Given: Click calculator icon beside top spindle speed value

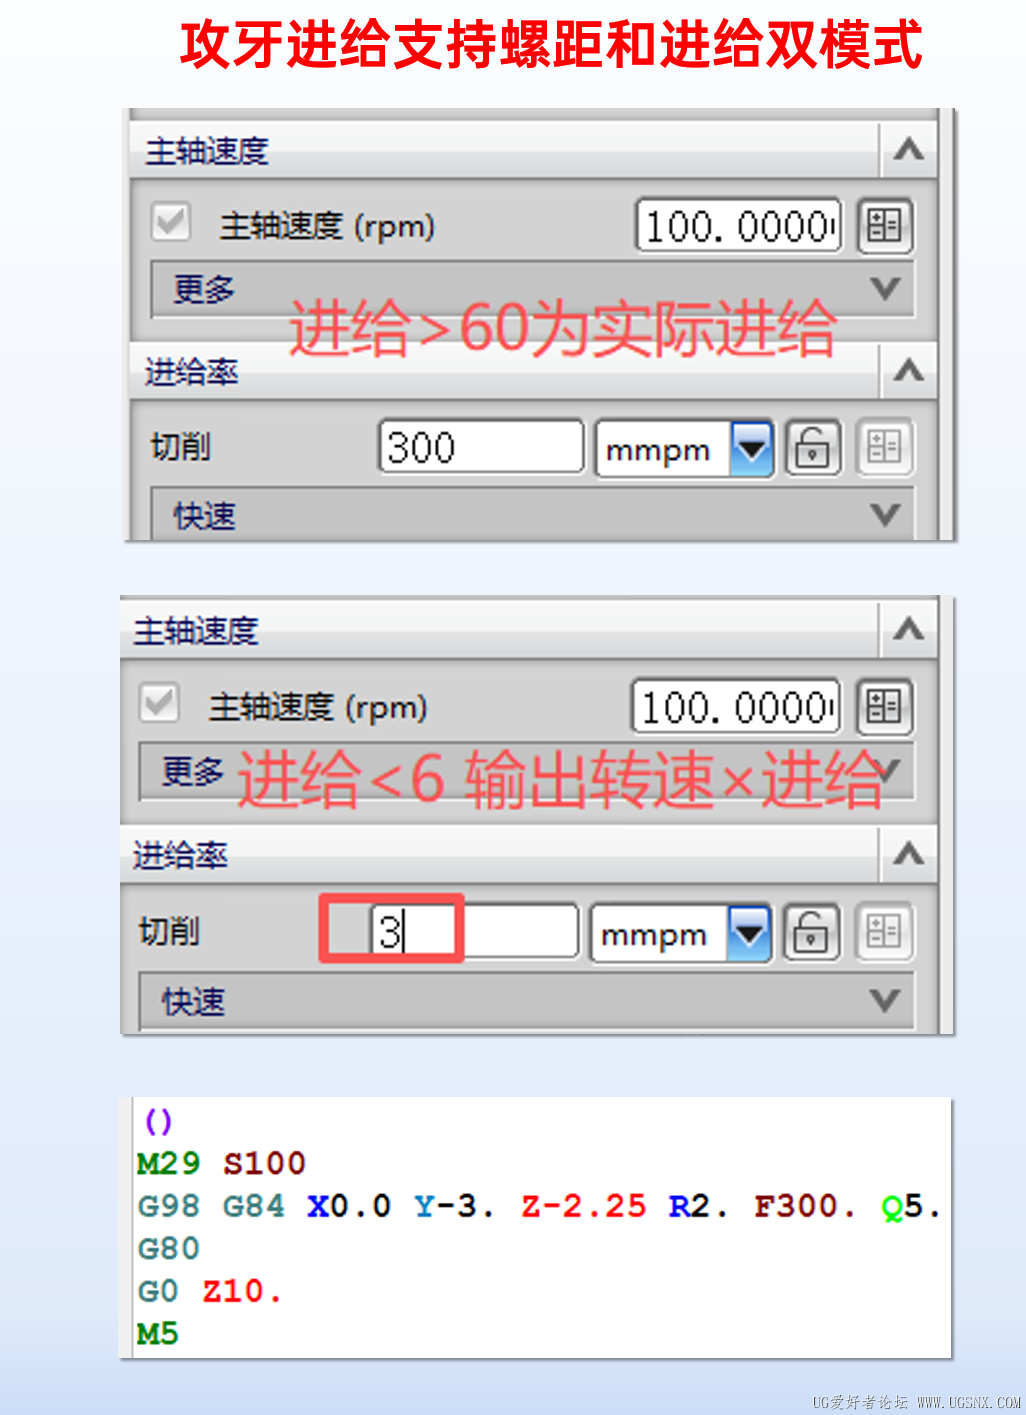Looking at the screenshot, I should point(884,227).
